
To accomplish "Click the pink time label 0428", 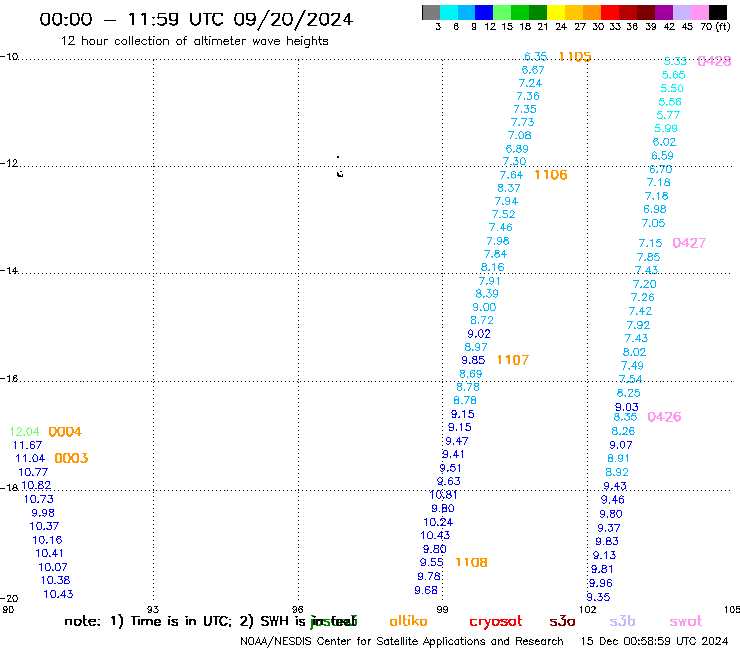I will (715, 61).
